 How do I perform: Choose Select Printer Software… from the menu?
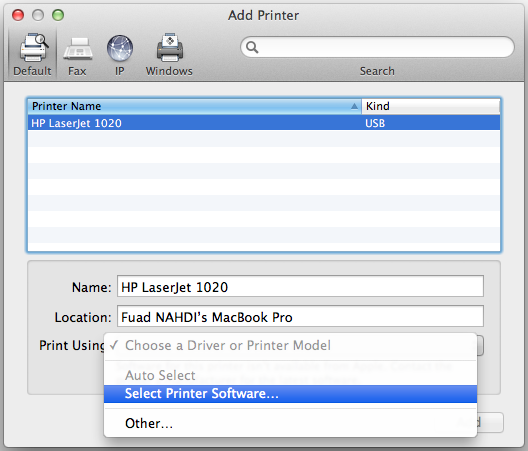(290, 394)
